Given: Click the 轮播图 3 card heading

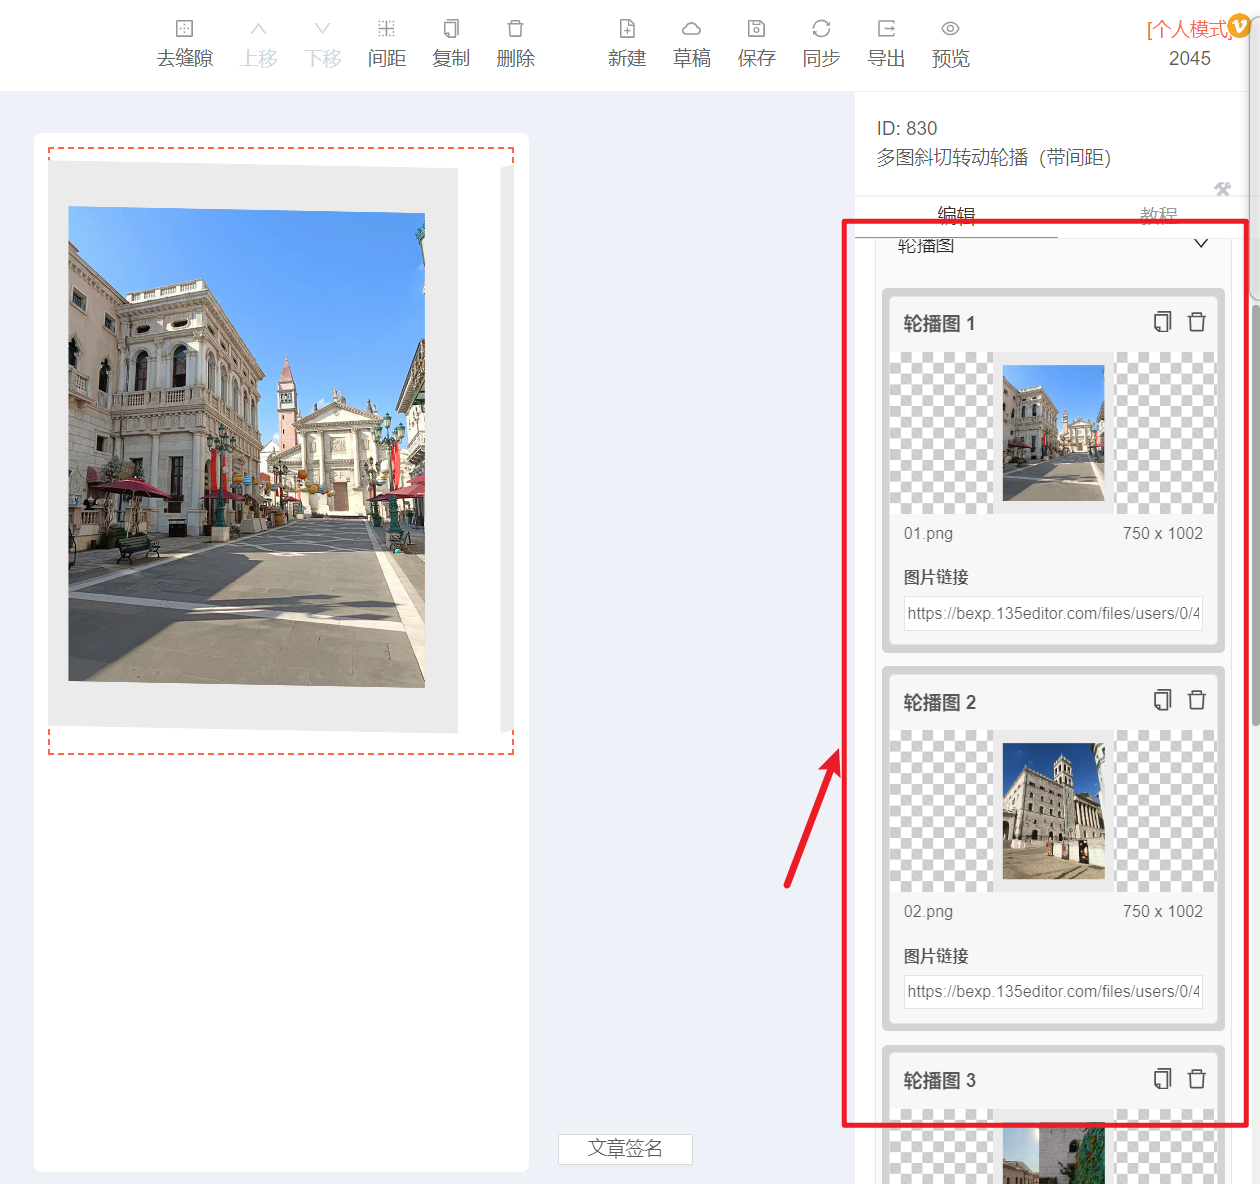Looking at the screenshot, I should click(x=939, y=1080).
